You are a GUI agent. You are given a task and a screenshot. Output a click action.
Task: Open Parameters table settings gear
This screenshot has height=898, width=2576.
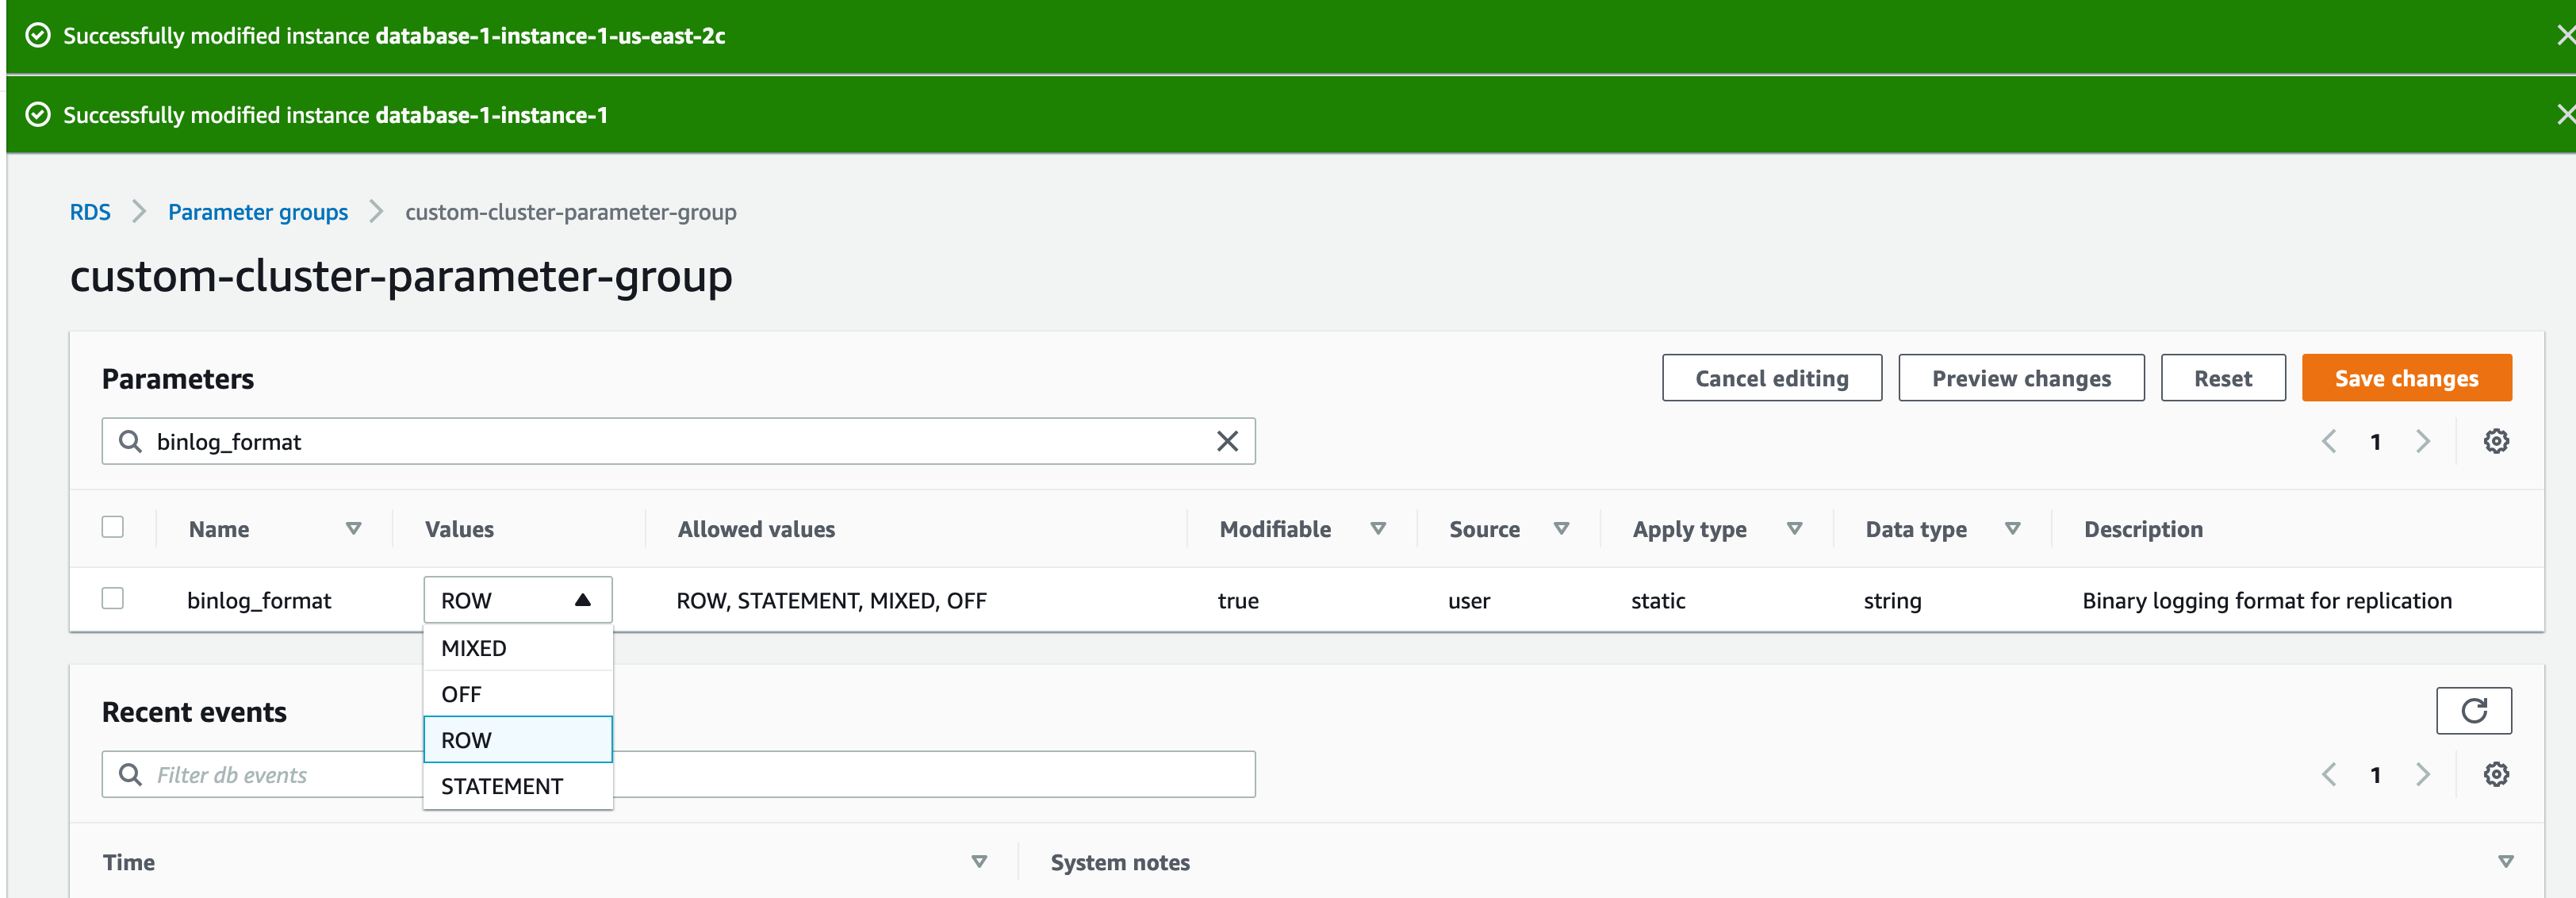(x=2496, y=441)
